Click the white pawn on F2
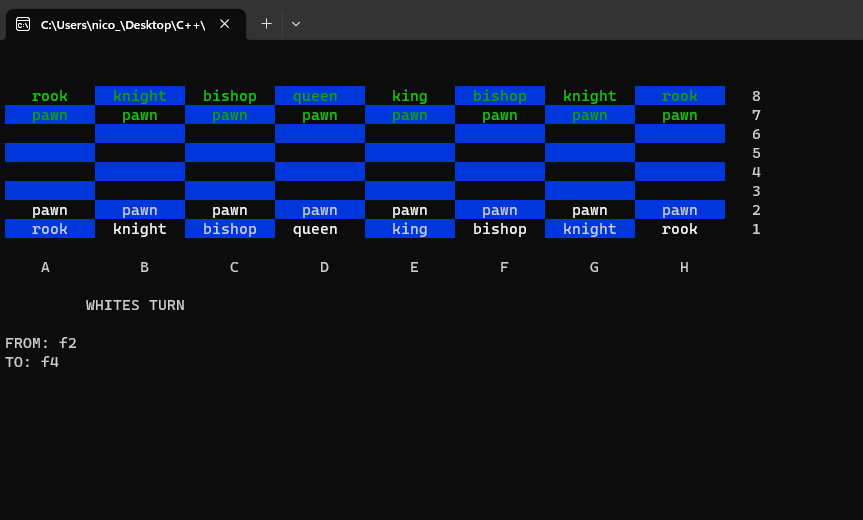Image resolution: width=863 pixels, height=520 pixels. [500, 211]
